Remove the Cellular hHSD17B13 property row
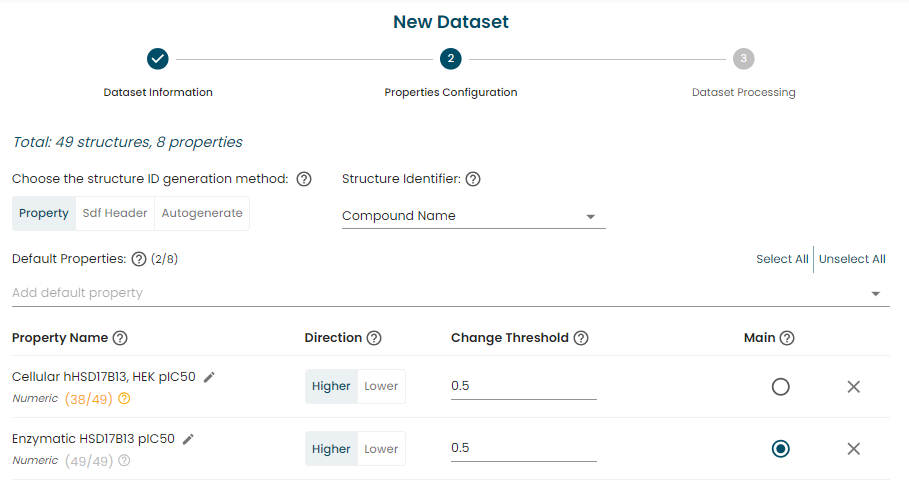 tap(853, 387)
